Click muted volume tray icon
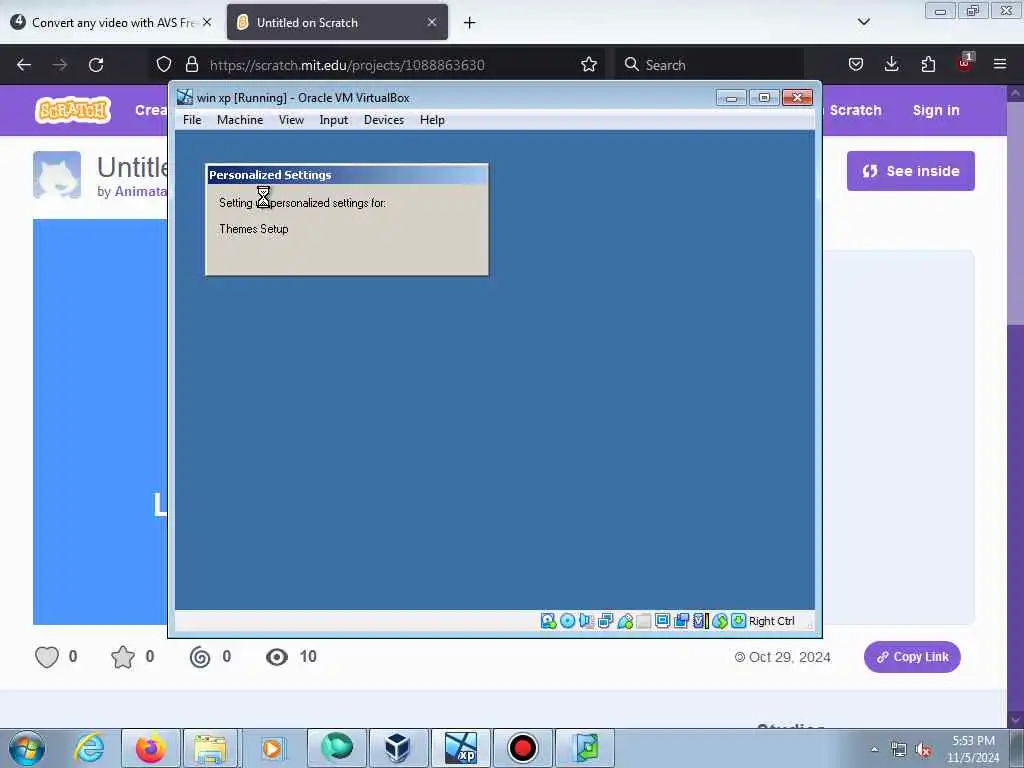Image resolution: width=1024 pixels, height=768 pixels. 923,750
